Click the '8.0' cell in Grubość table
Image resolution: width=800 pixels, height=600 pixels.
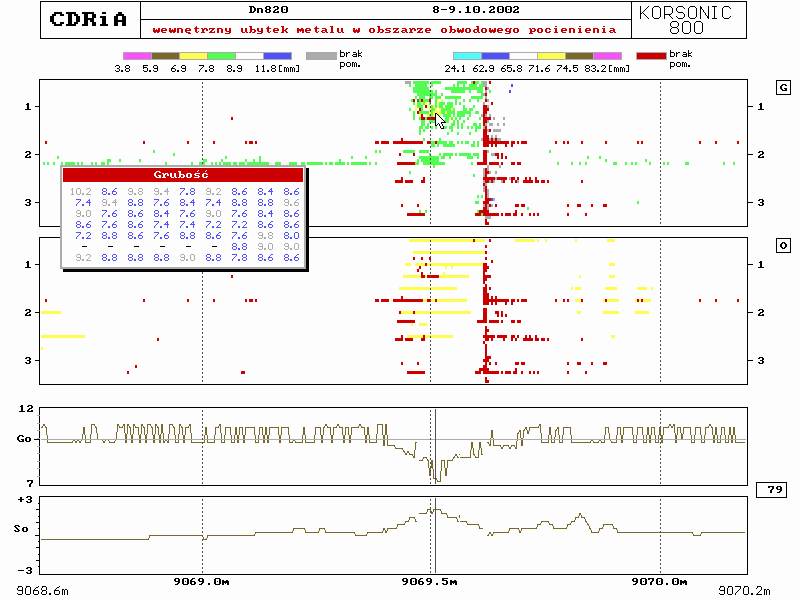(291, 236)
